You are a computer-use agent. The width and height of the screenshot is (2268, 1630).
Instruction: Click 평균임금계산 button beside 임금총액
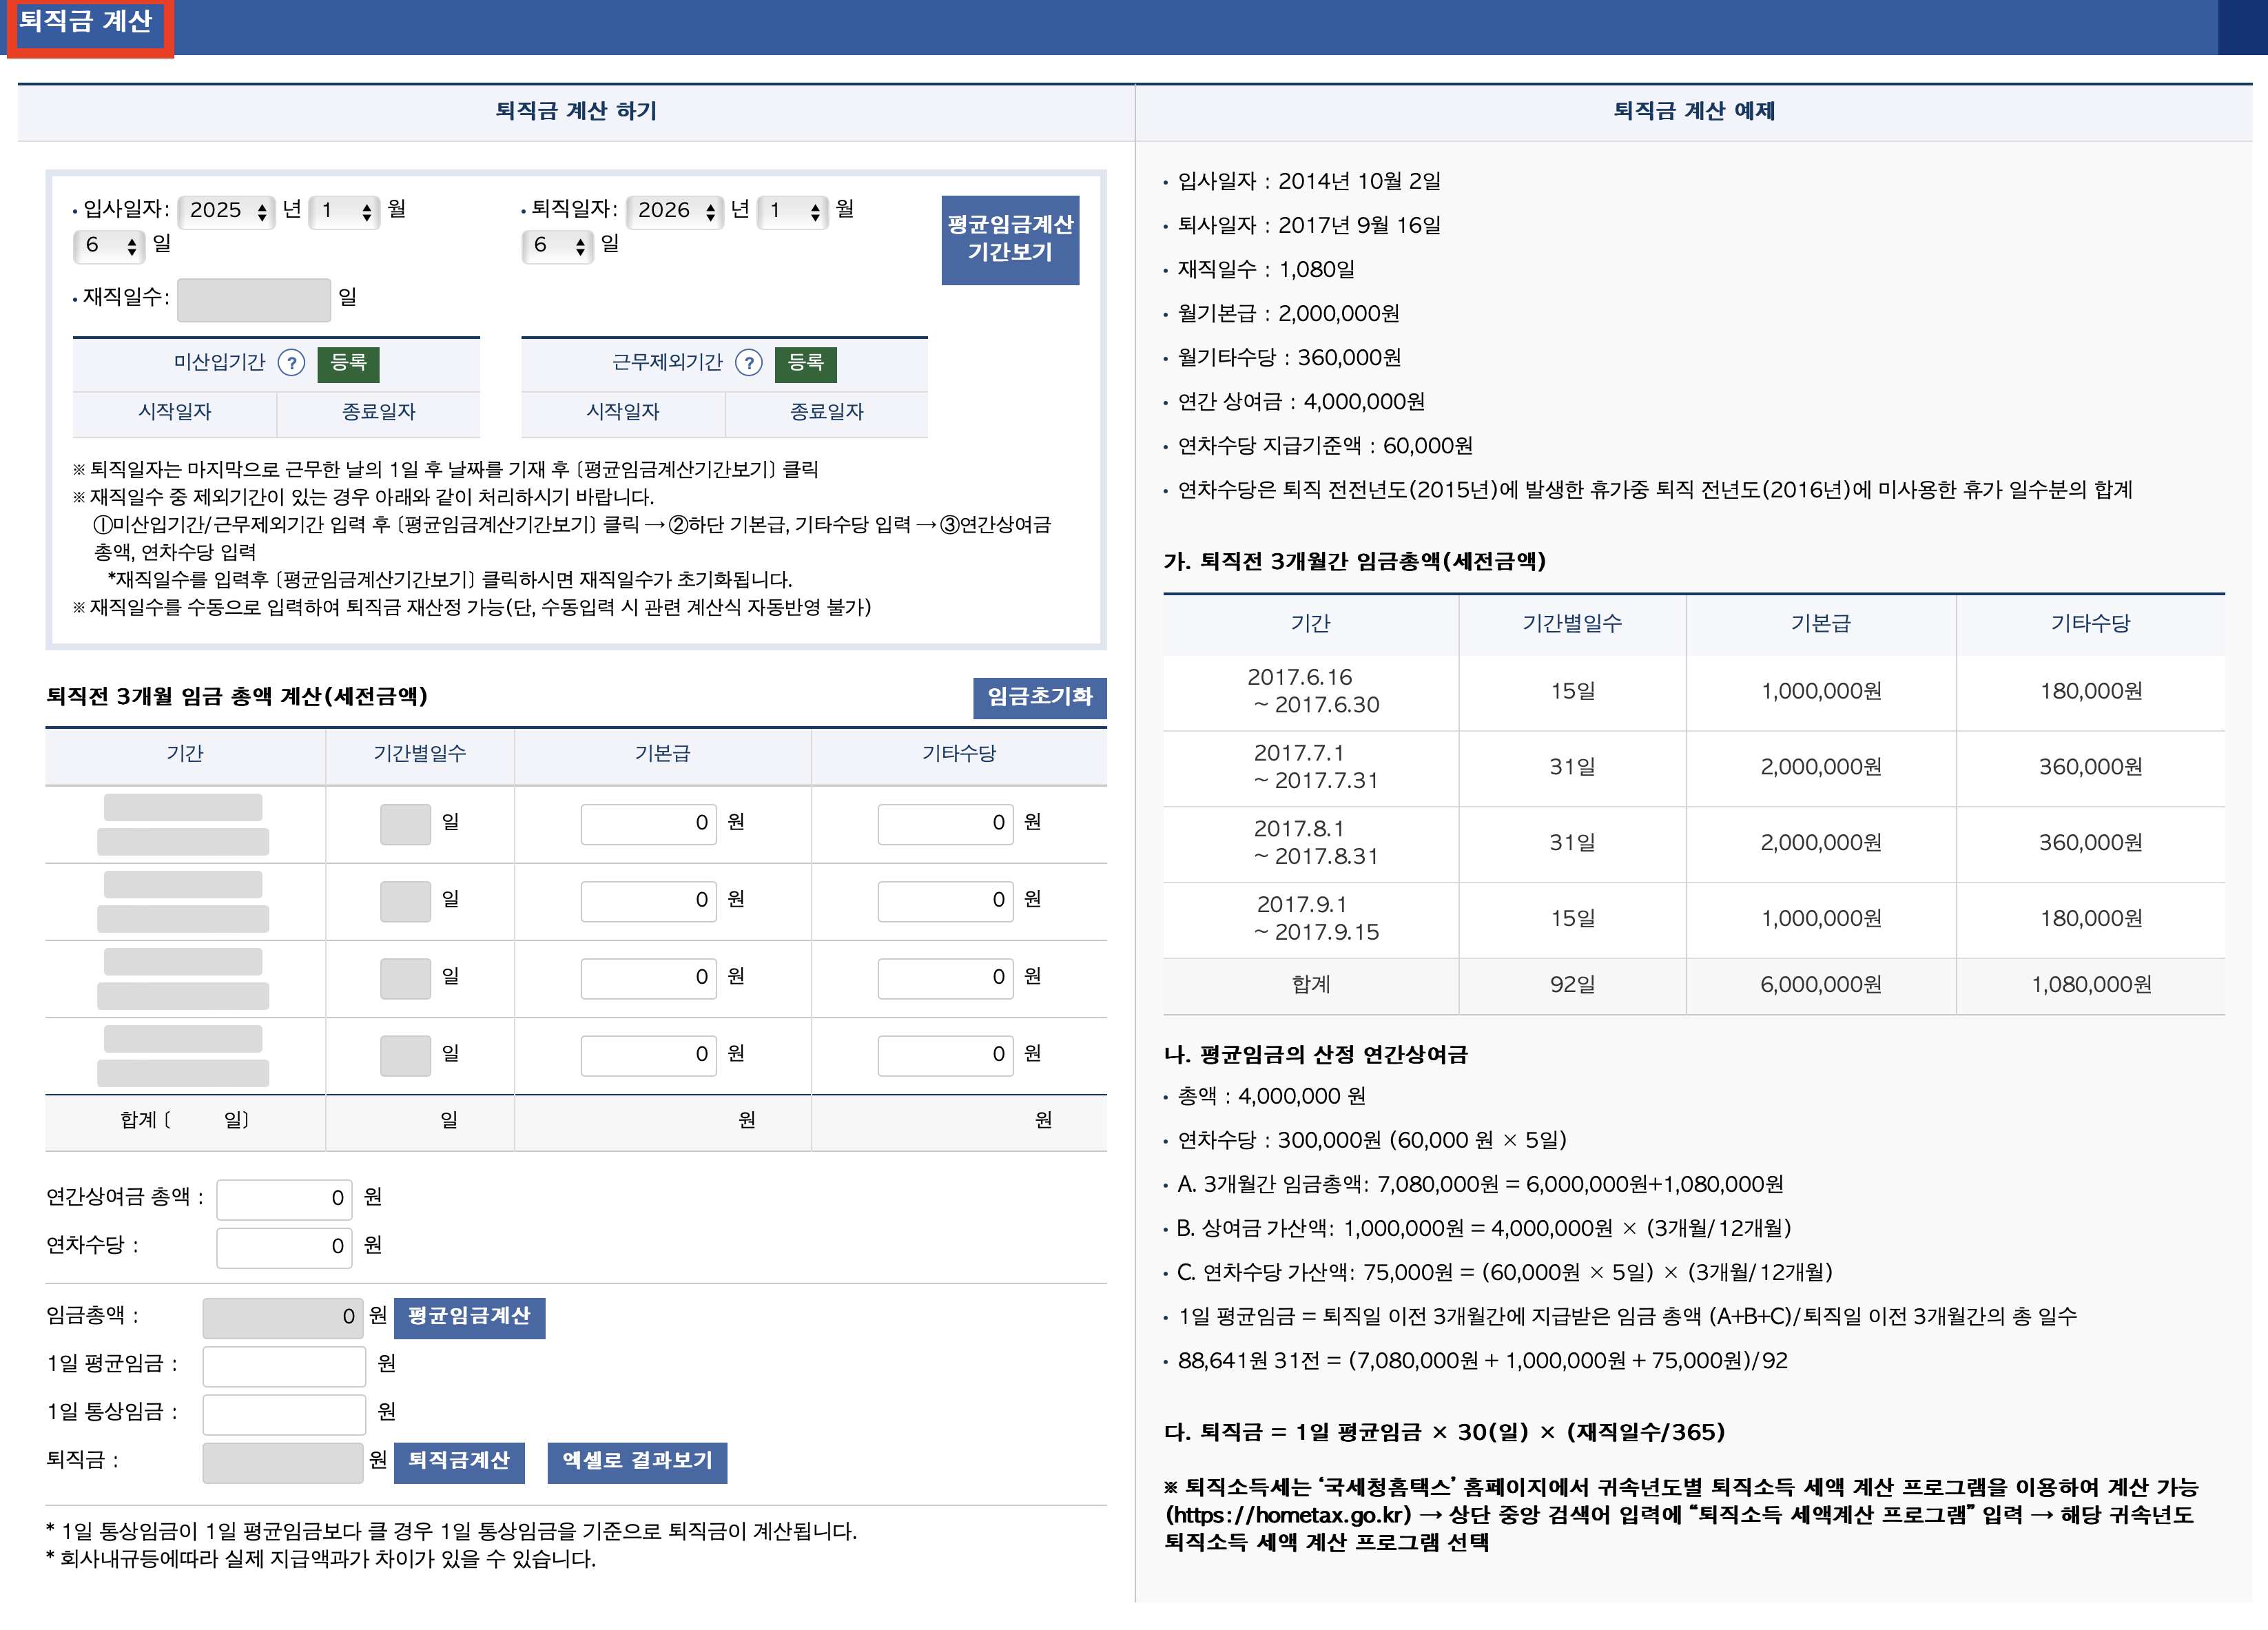click(x=469, y=1317)
